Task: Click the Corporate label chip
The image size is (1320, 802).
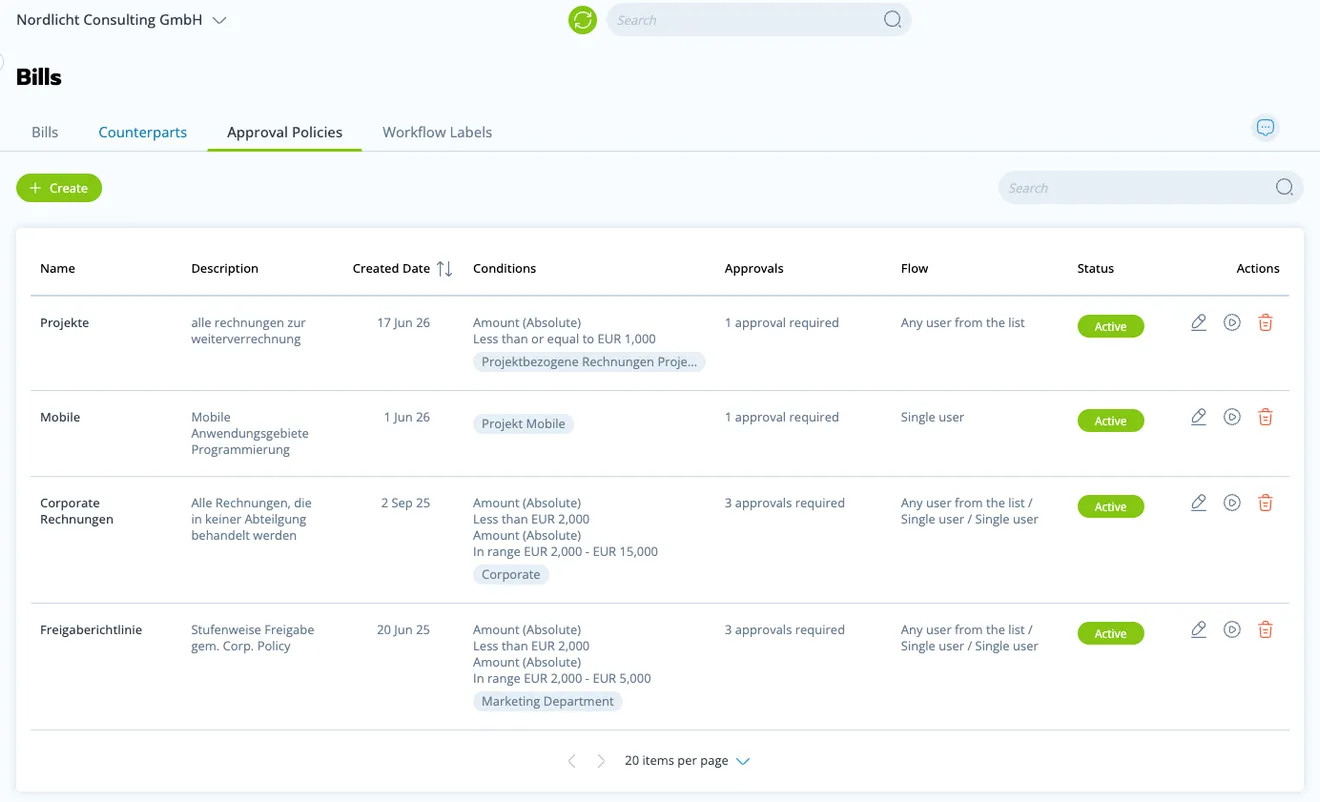Action: tap(511, 575)
